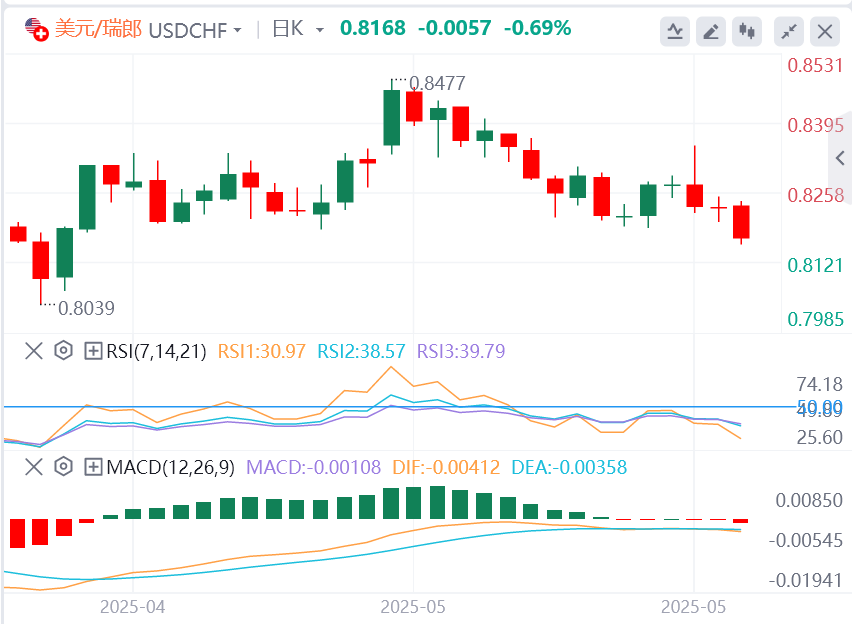Open the indicators line chart tool
Screen dimensions: 852x624
pyautogui.click(x=675, y=31)
